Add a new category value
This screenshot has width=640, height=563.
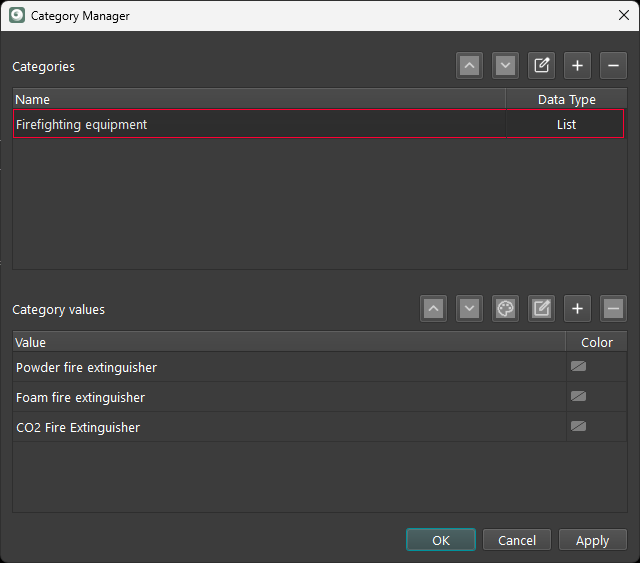click(x=577, y=309)
